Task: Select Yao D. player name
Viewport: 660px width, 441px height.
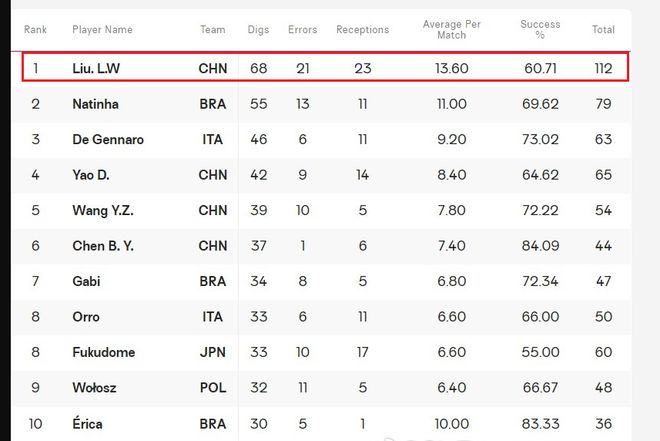Action: (x=90, y=175)
